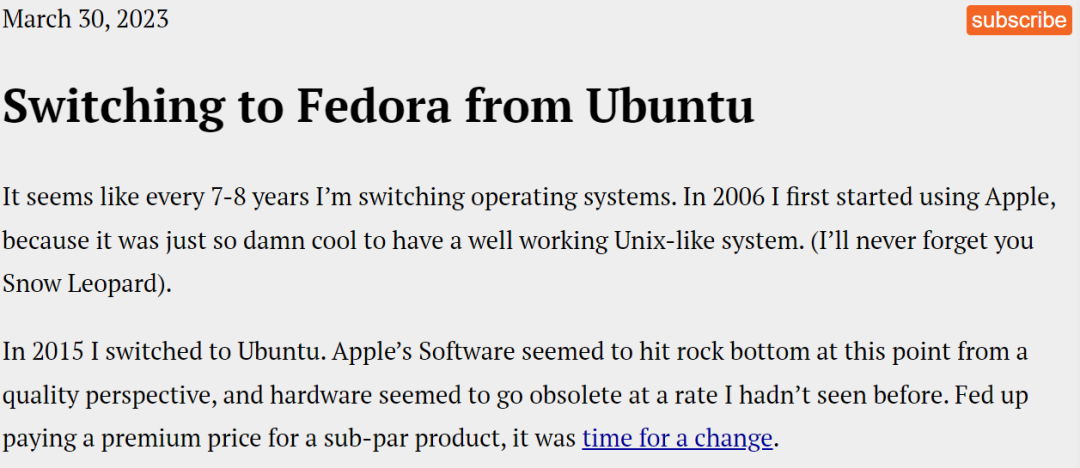Click "Apple's Software" in second paragraph
This screenshot has width=1080, height=468.
[423, 352]
